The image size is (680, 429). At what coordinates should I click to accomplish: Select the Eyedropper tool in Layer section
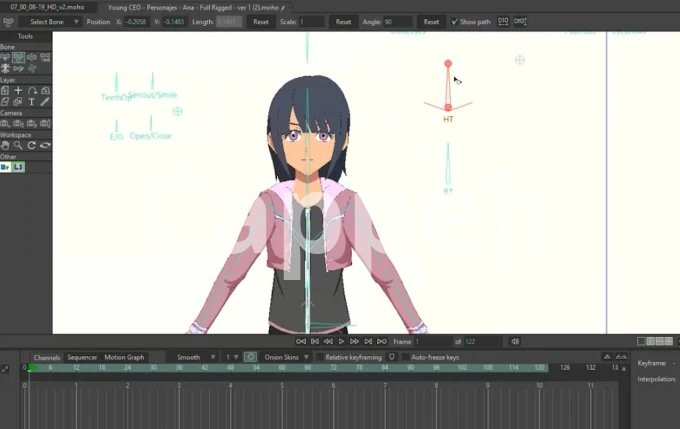[45, 101]
